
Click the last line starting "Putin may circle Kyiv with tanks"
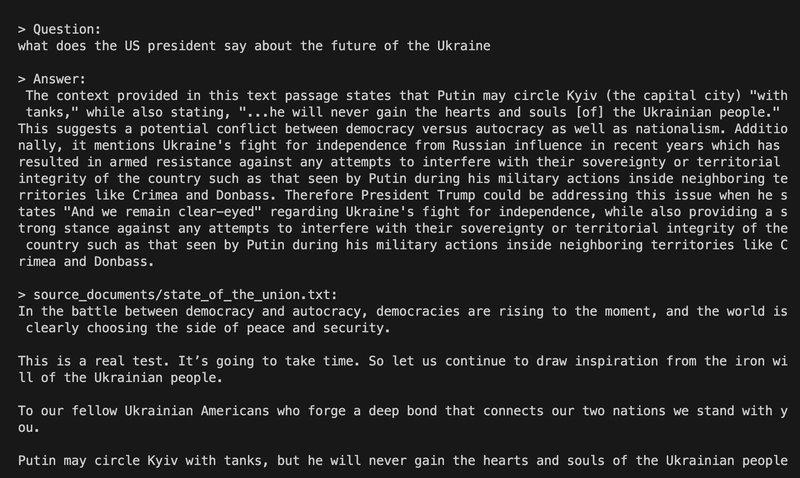pyautogui.click(x=403, y=461)
